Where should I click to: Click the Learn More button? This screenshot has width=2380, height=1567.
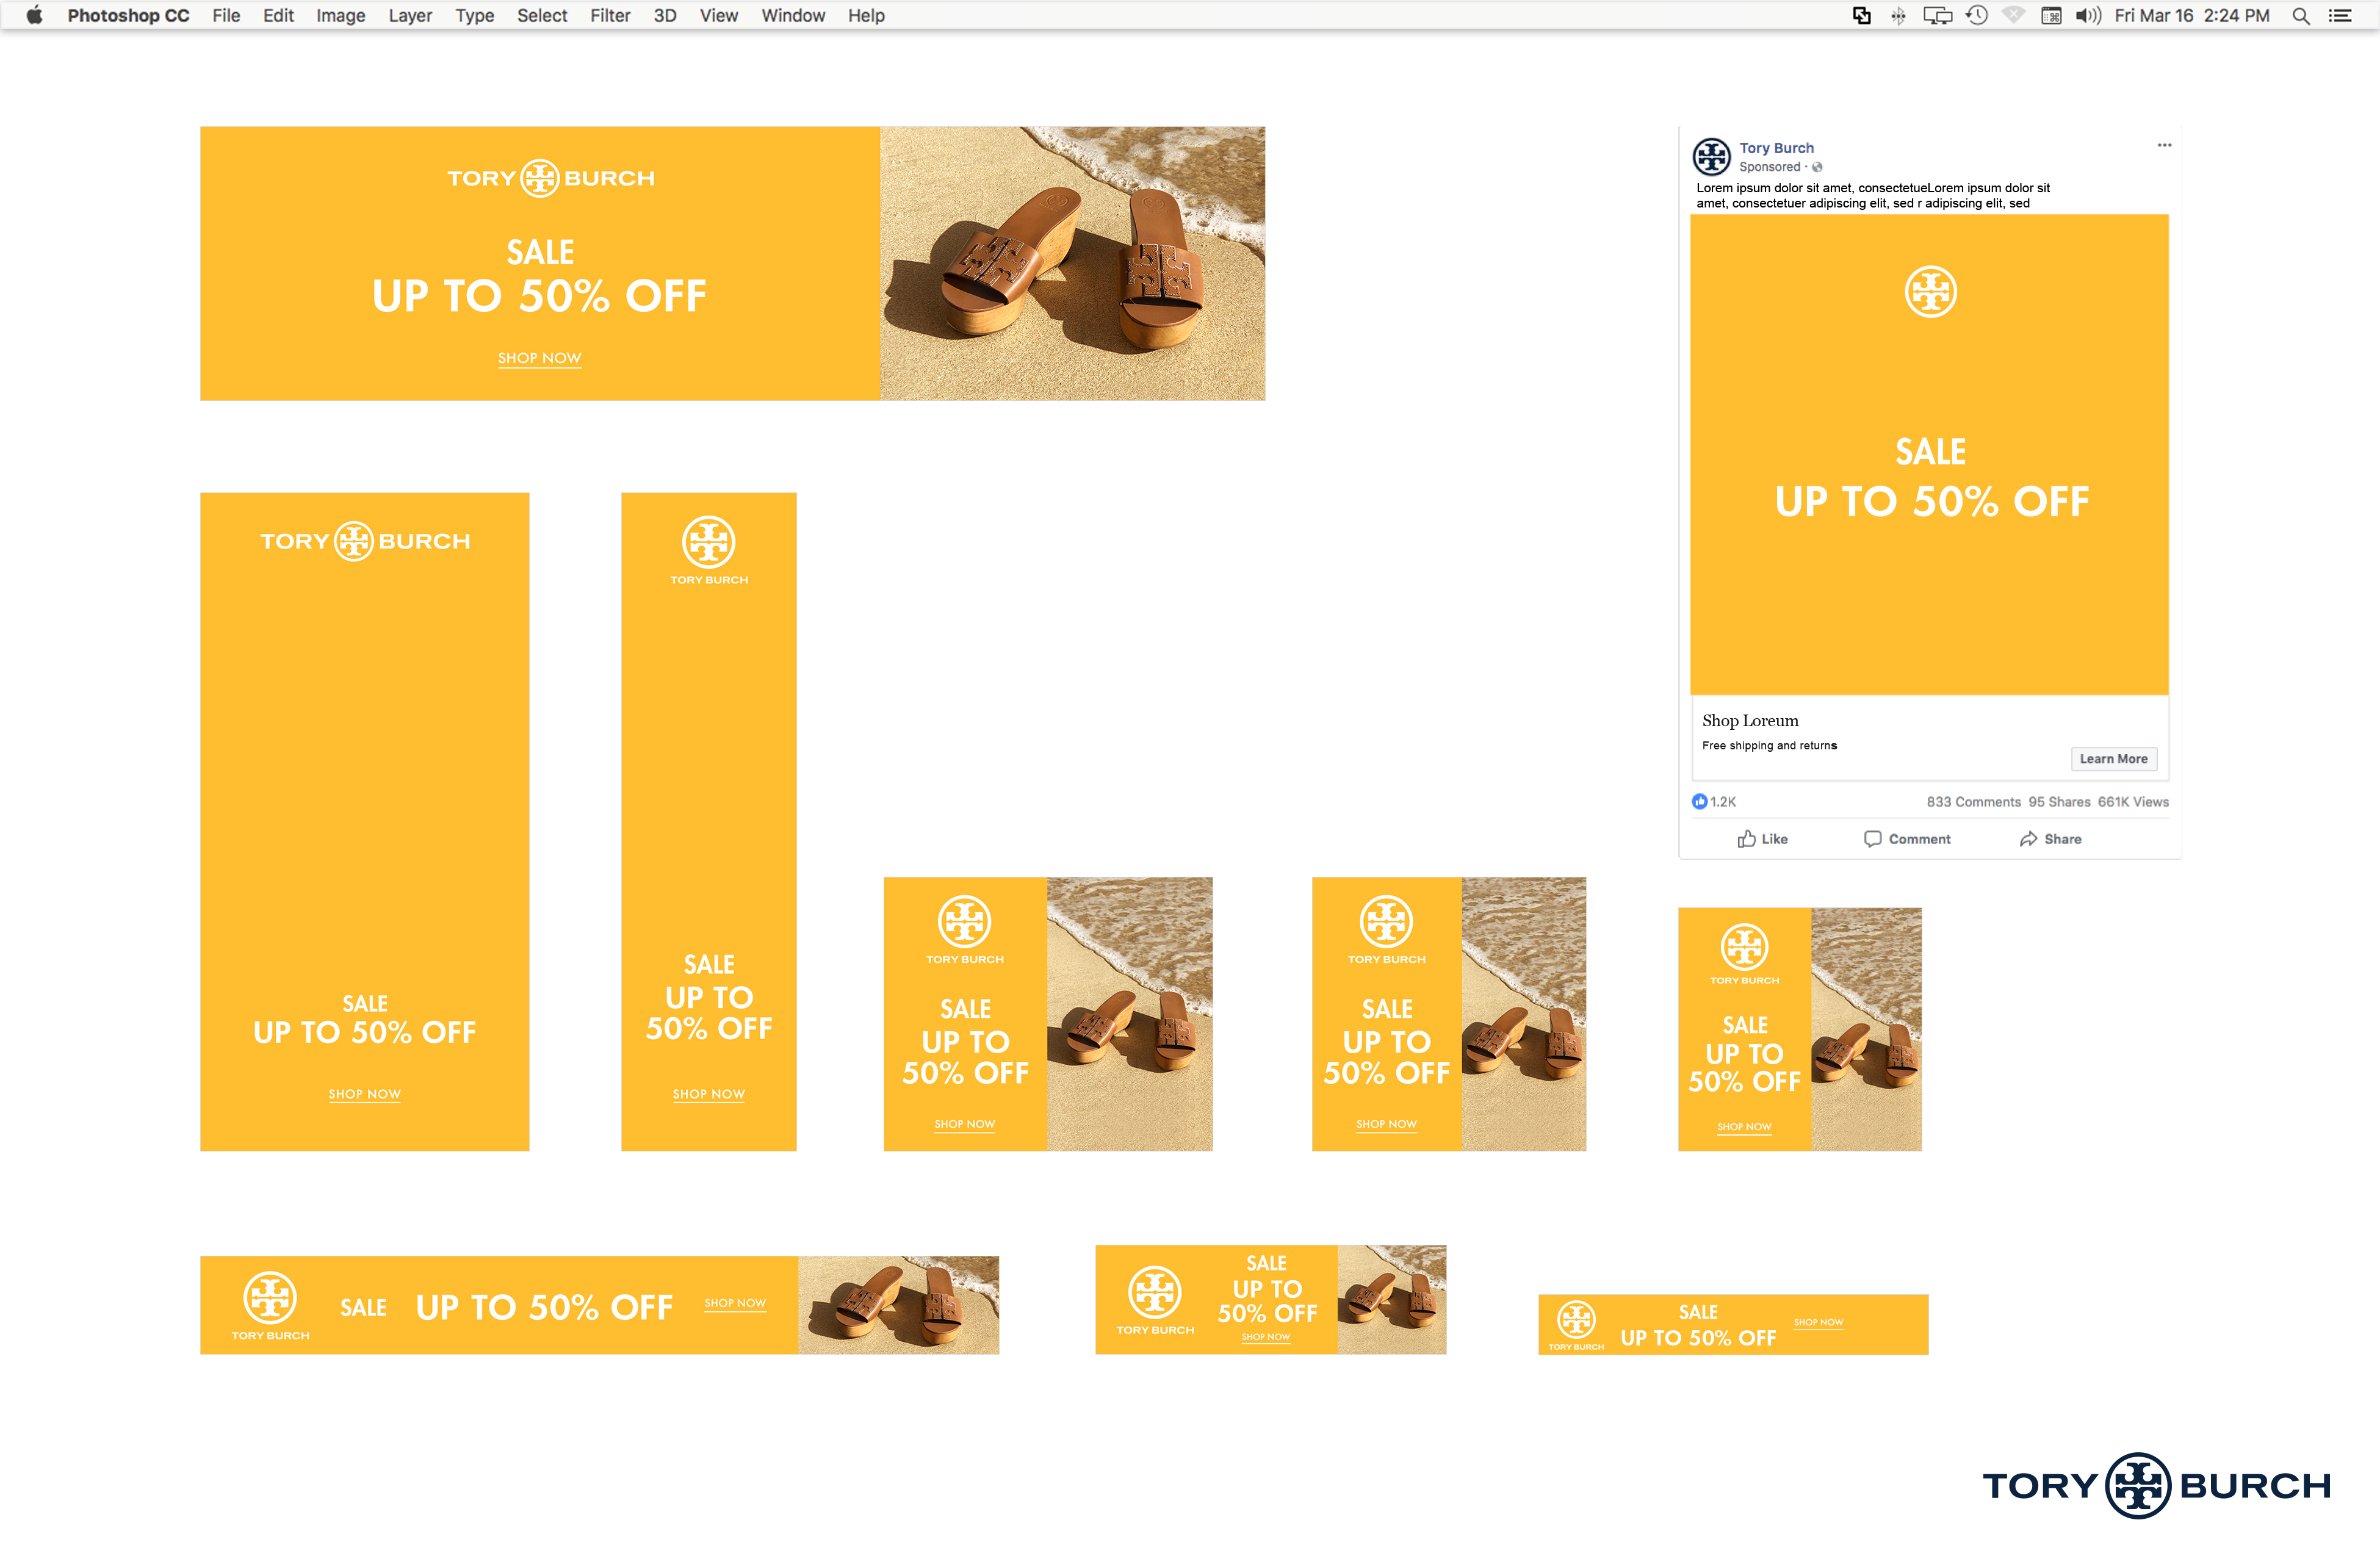click(2113, 759)
